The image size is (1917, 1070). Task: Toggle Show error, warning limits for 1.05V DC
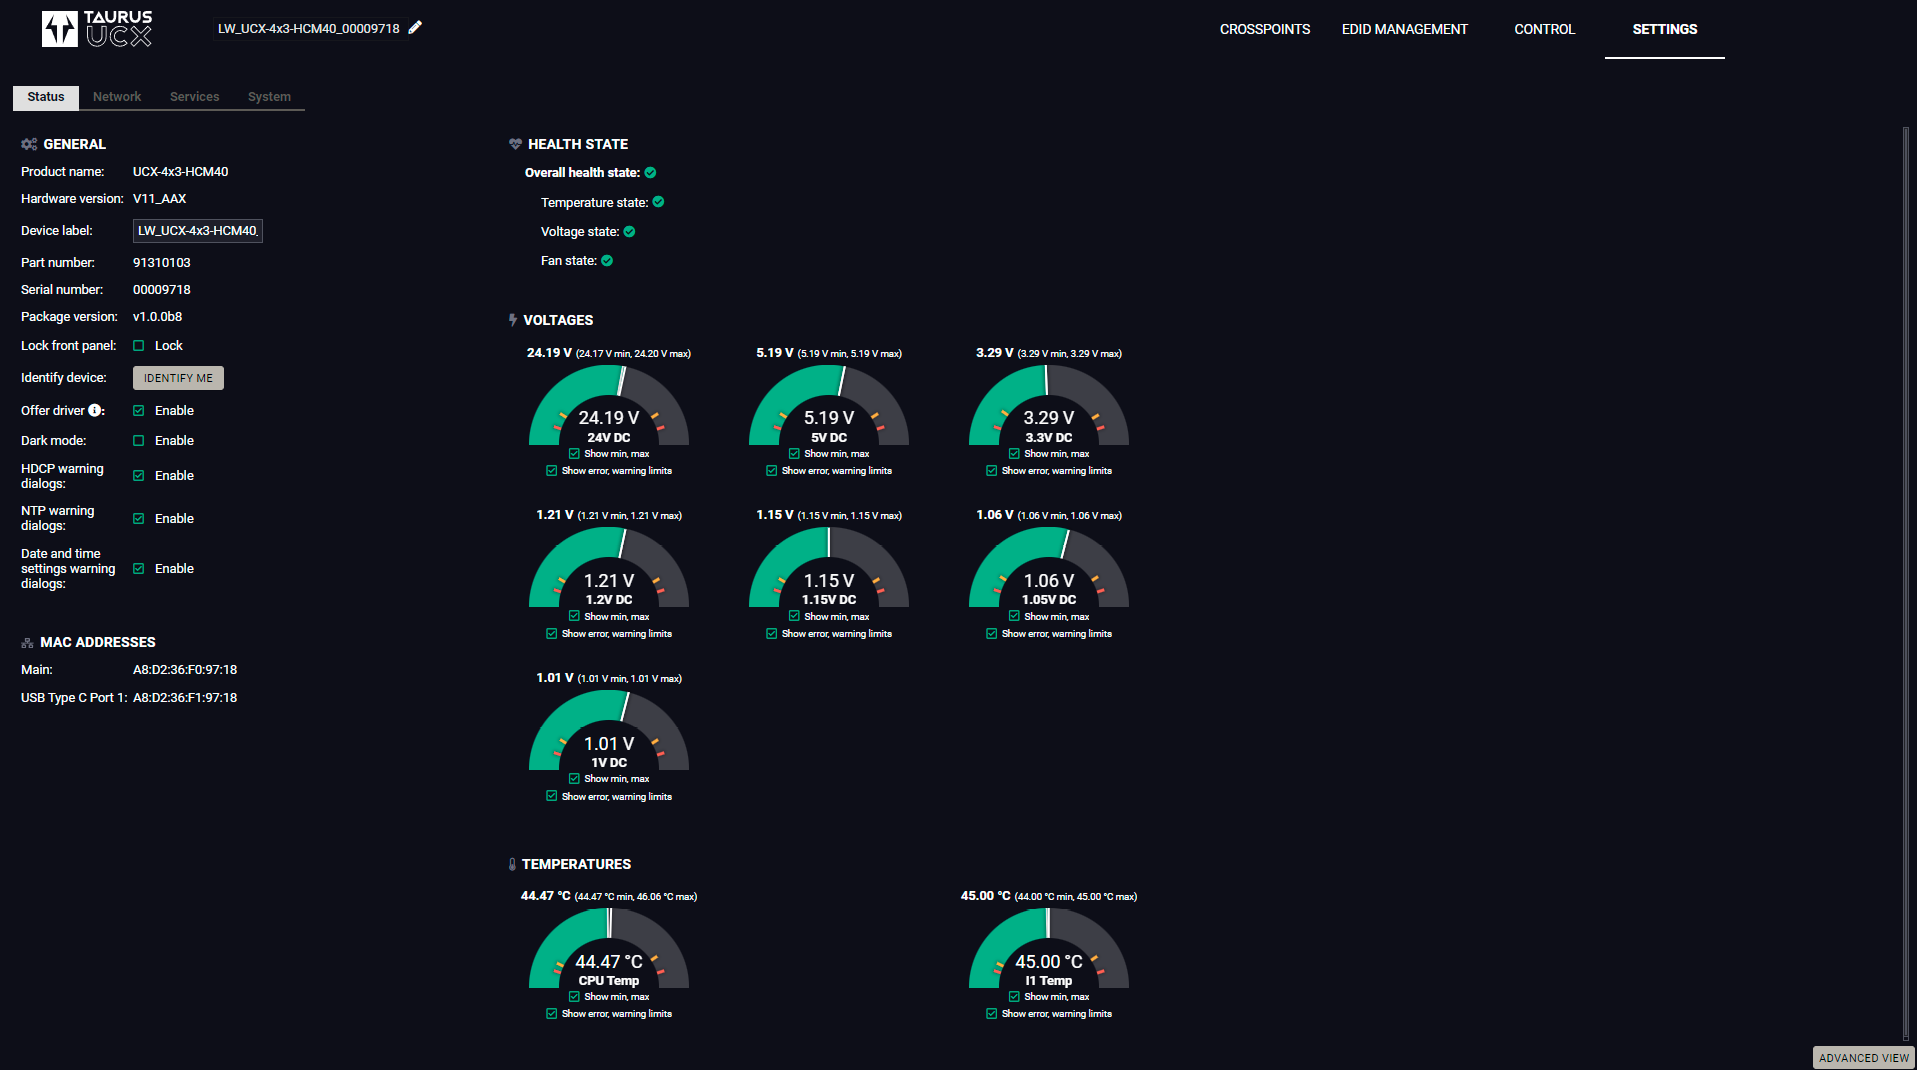coord(992,634)
